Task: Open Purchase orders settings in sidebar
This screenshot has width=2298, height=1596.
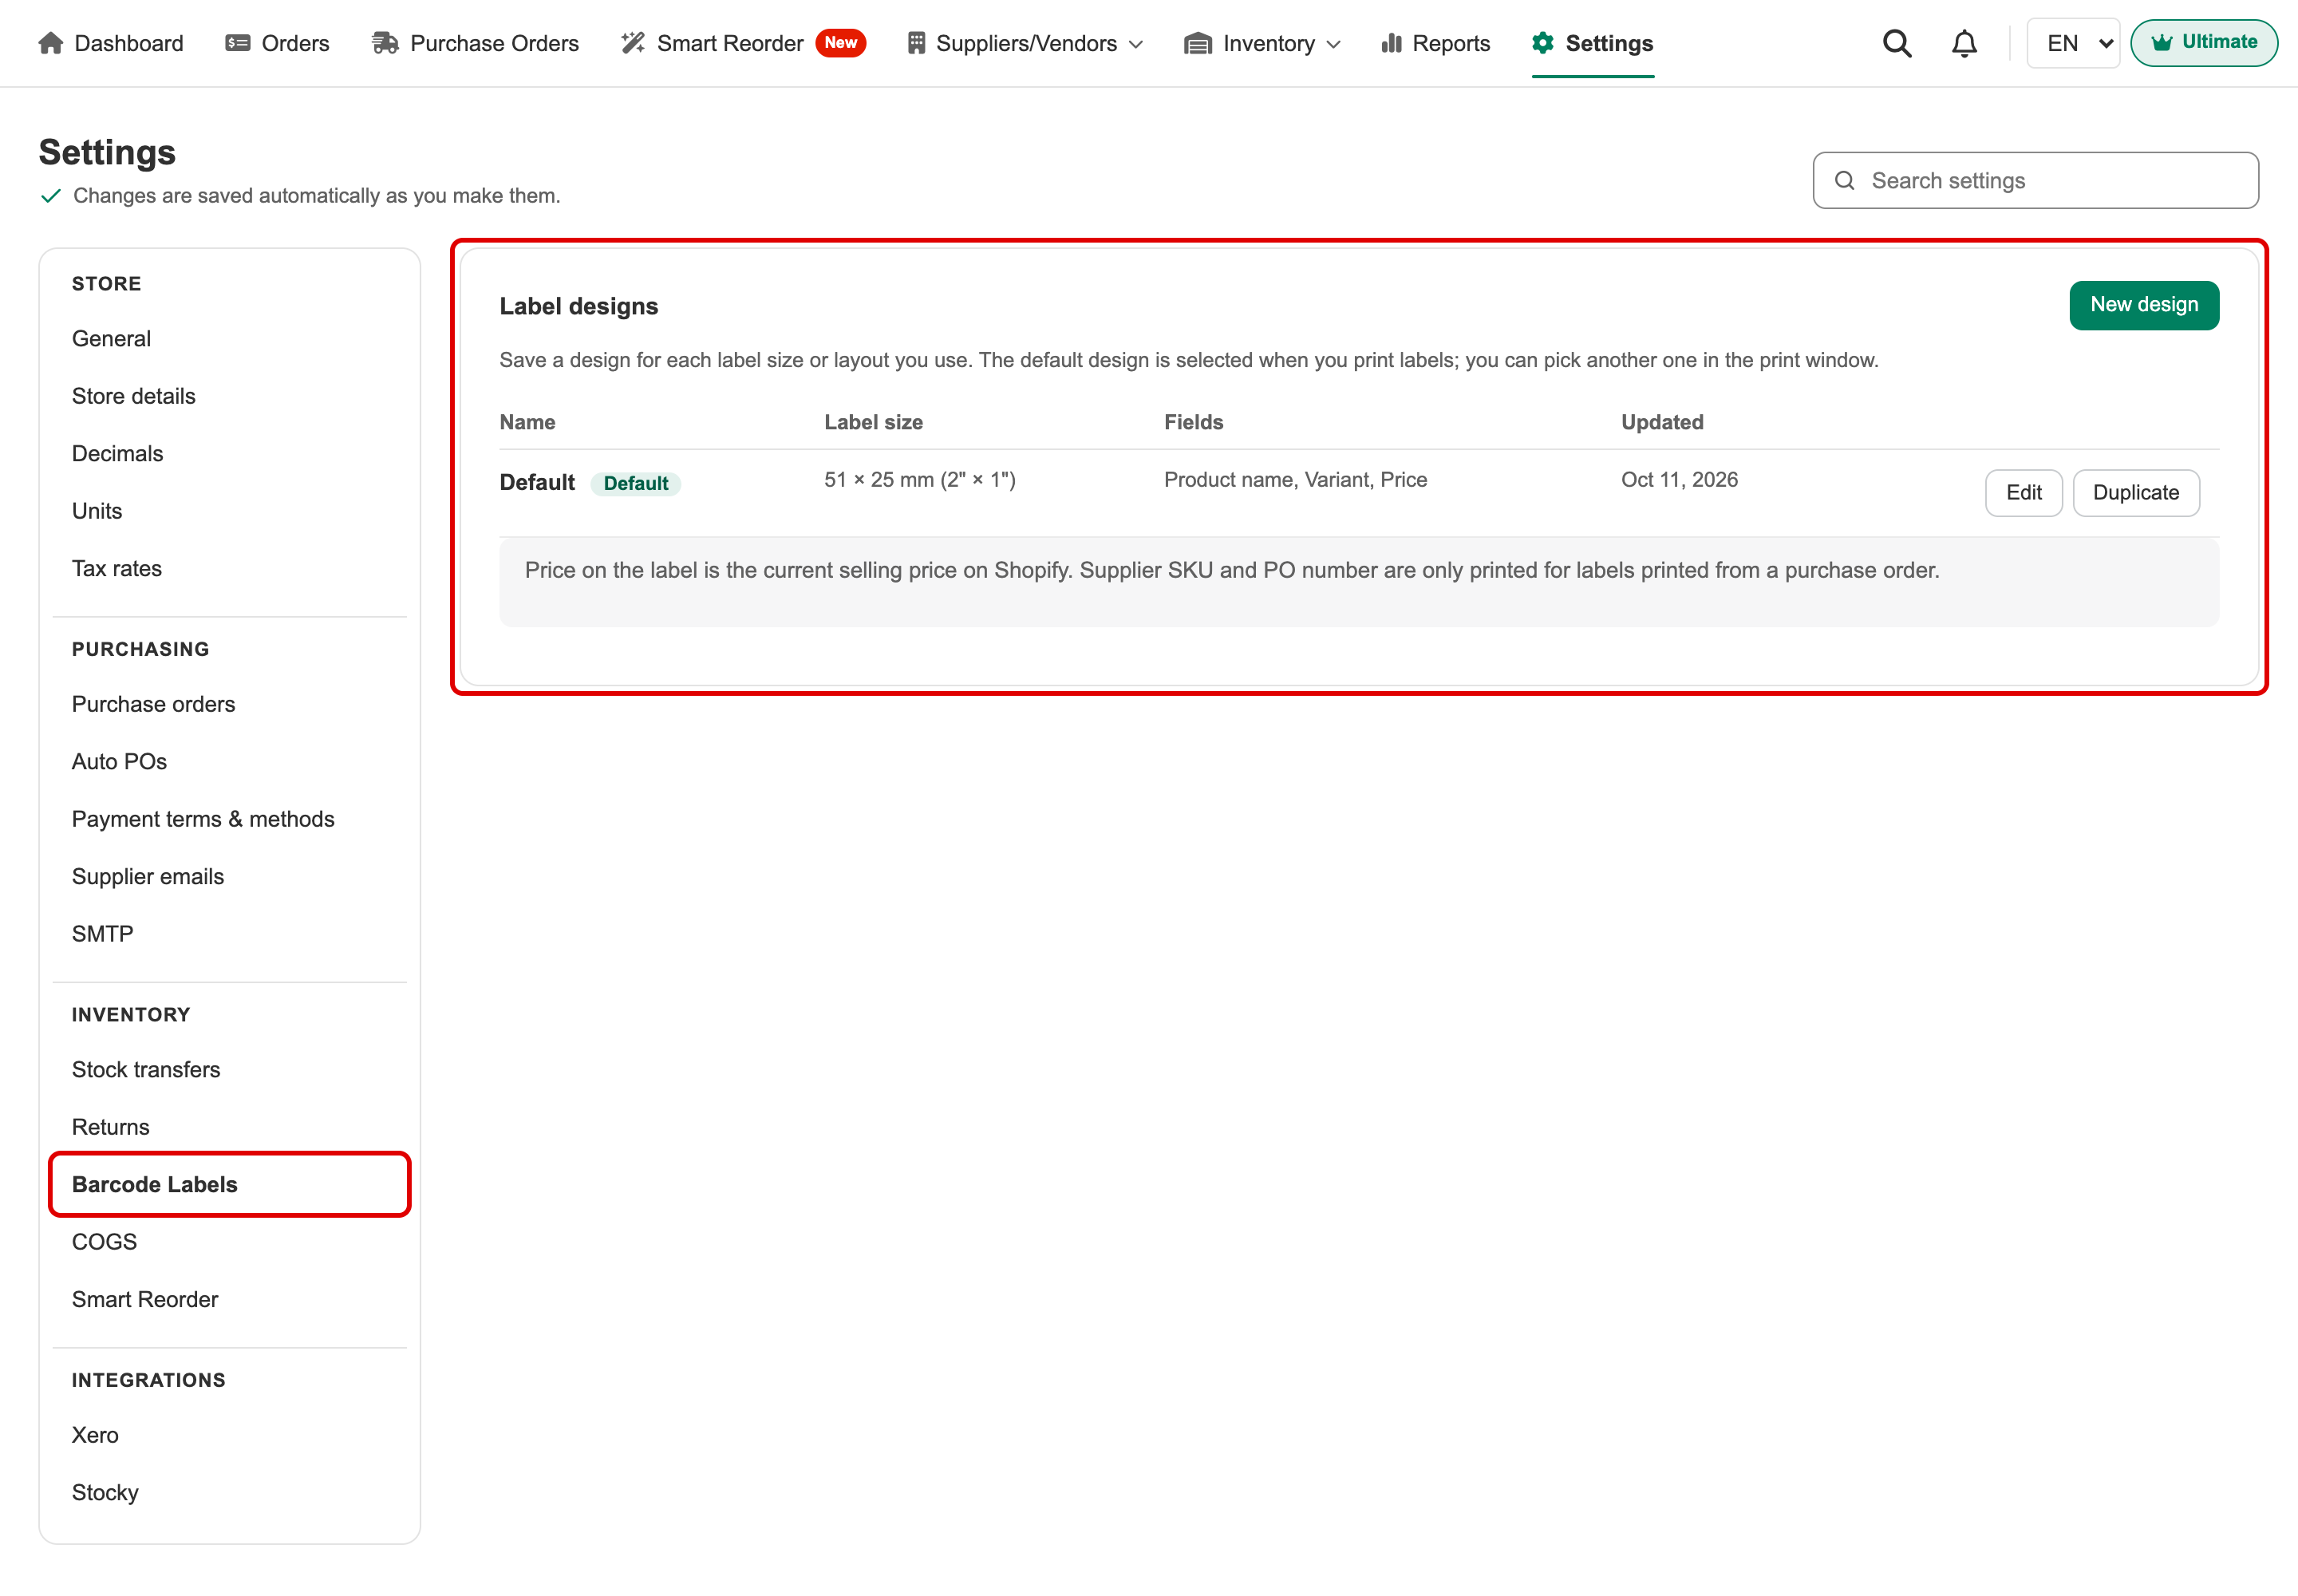Action: 153,704
